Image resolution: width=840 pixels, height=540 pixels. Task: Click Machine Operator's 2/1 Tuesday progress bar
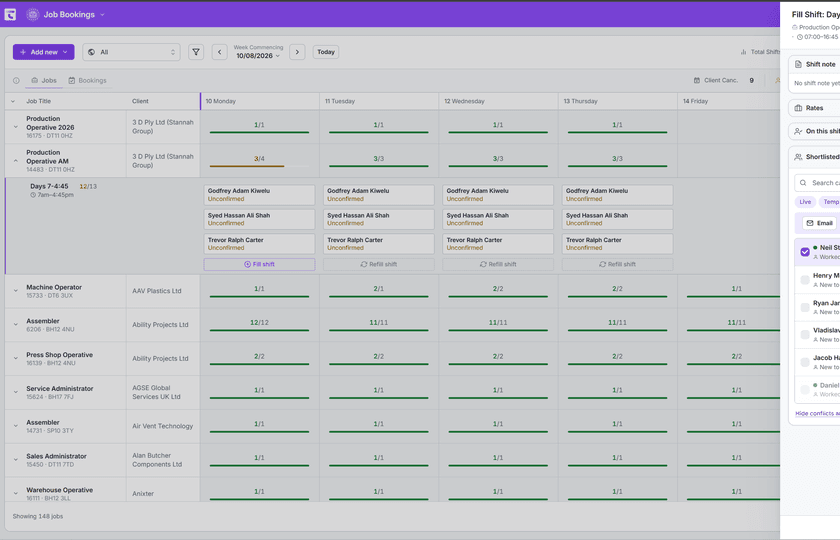[379, 296]
